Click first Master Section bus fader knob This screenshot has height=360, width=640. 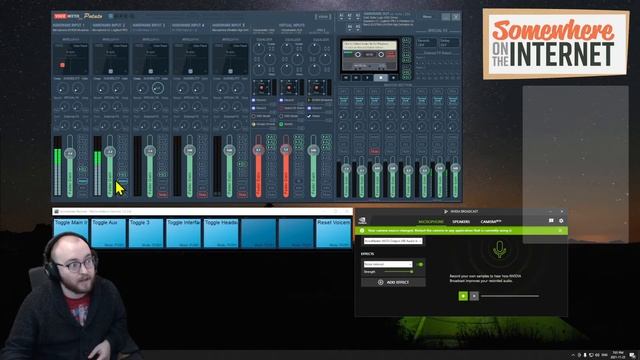346,168
